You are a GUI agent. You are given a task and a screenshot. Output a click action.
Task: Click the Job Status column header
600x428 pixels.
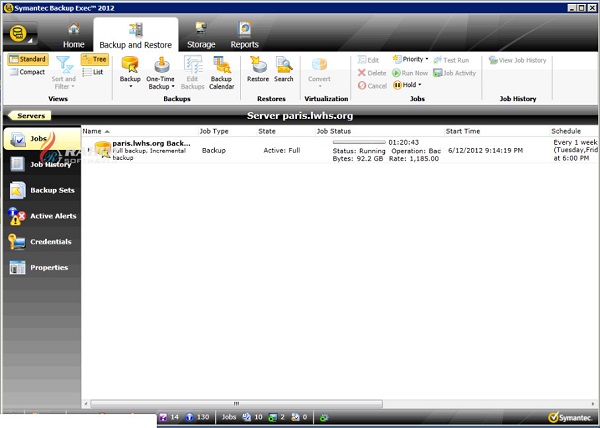tap(380, 131)
